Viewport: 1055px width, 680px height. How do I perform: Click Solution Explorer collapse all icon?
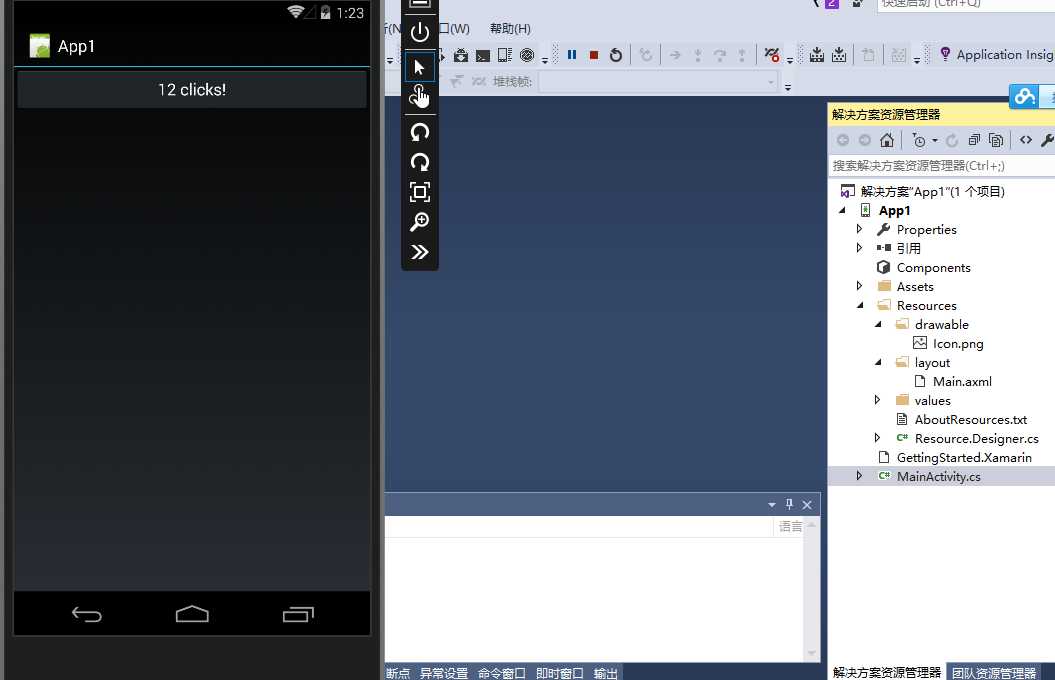click(974, 140)
